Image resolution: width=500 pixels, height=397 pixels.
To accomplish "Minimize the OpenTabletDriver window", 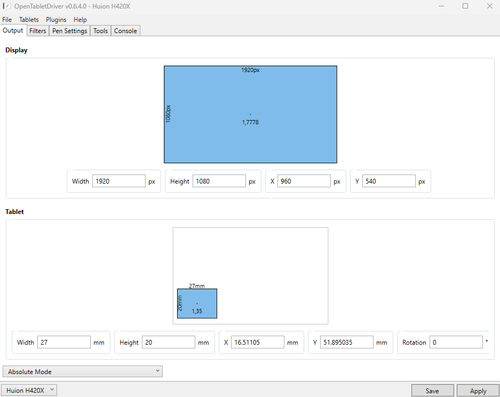I will pos(441,6).
